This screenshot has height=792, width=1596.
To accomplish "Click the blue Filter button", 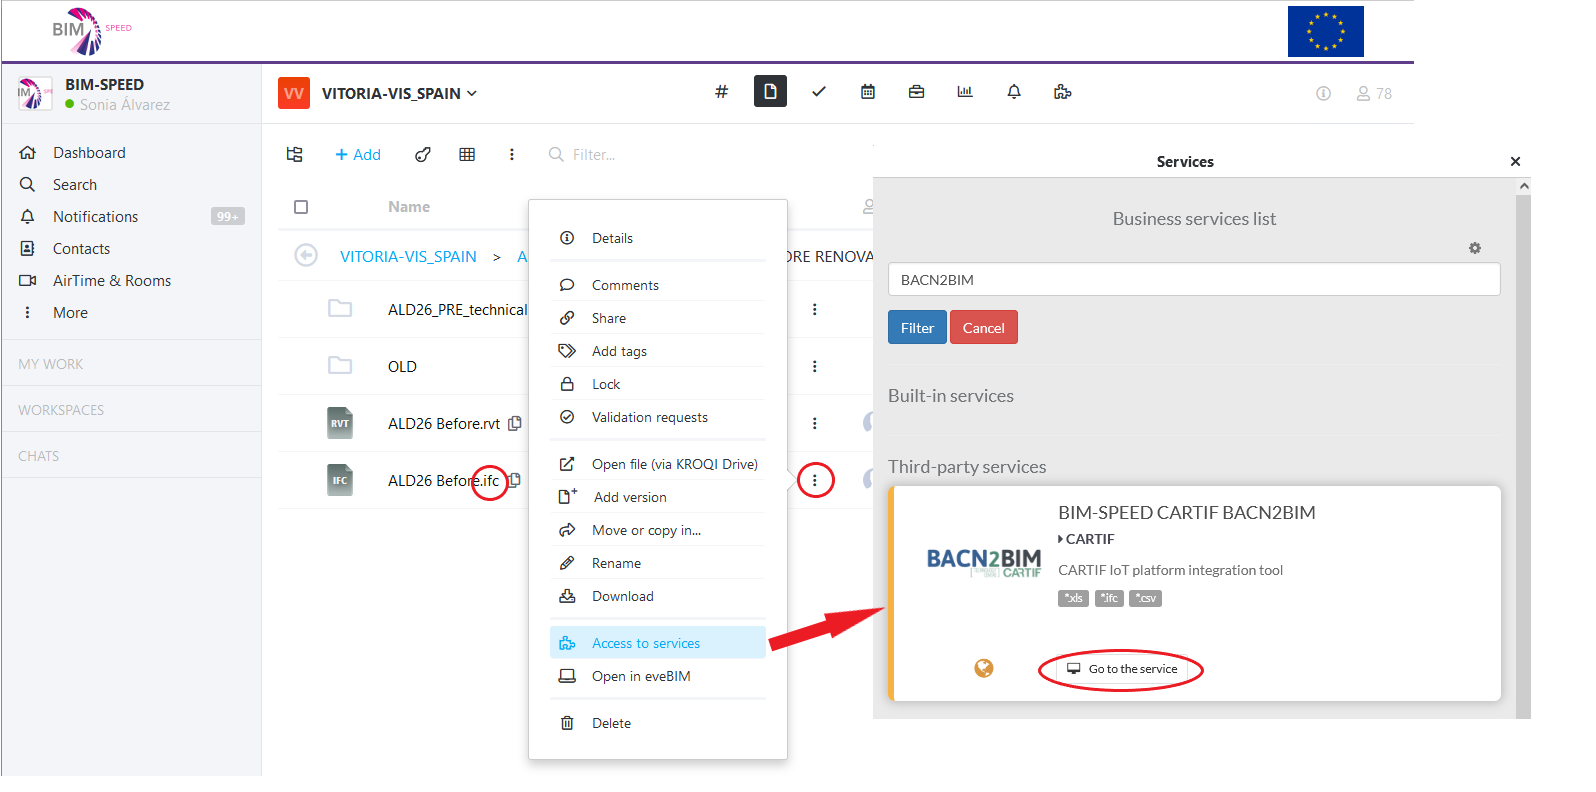I will [917, 327].
